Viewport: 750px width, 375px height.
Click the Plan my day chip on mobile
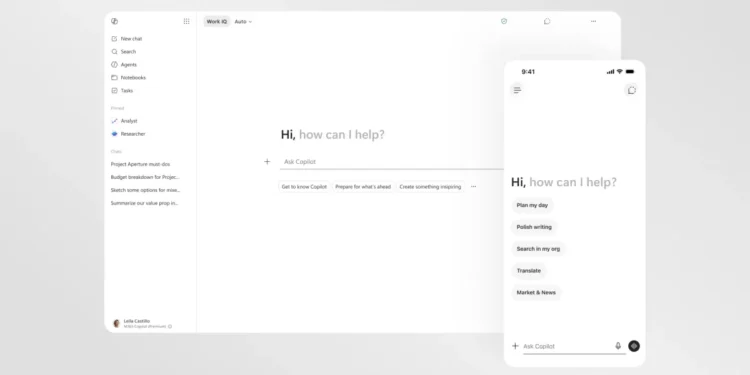(532, 205)
